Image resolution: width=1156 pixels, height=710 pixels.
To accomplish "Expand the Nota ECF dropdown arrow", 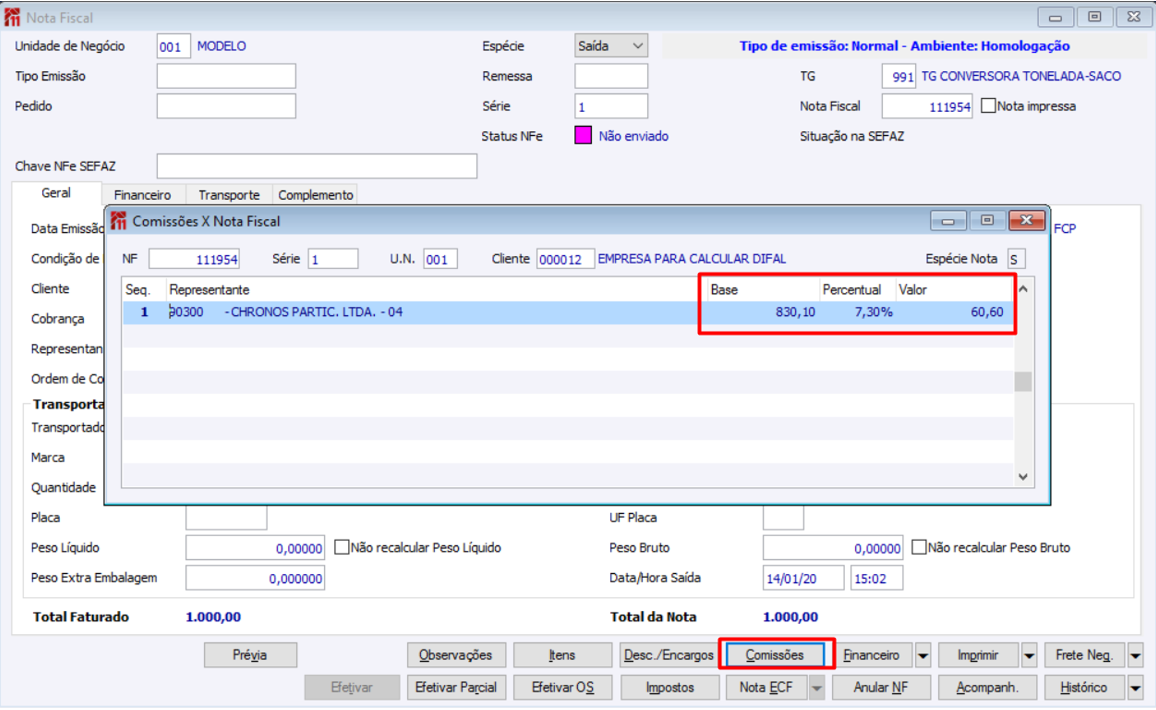I will [817, 687].
